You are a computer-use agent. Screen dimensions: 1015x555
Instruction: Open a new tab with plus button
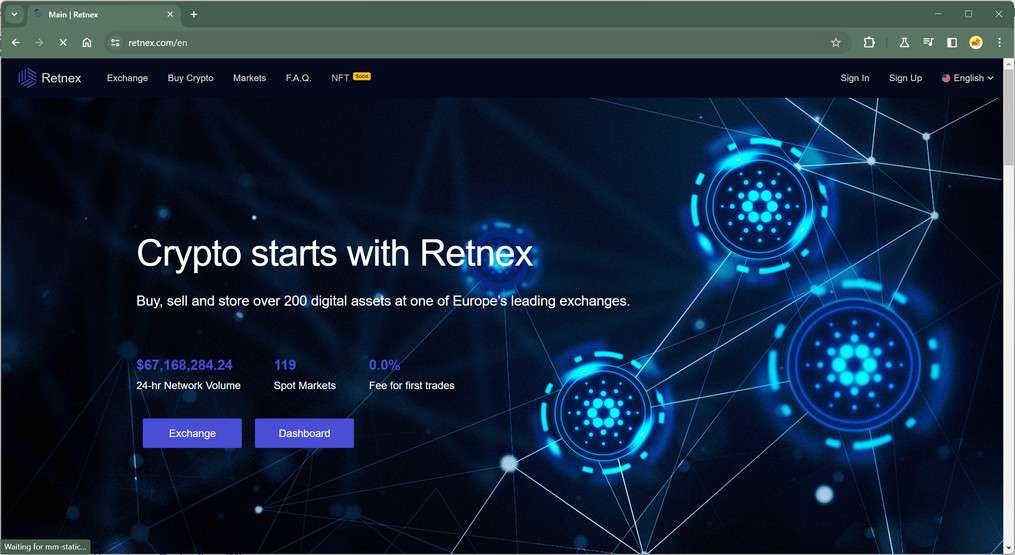click(194, 14)
